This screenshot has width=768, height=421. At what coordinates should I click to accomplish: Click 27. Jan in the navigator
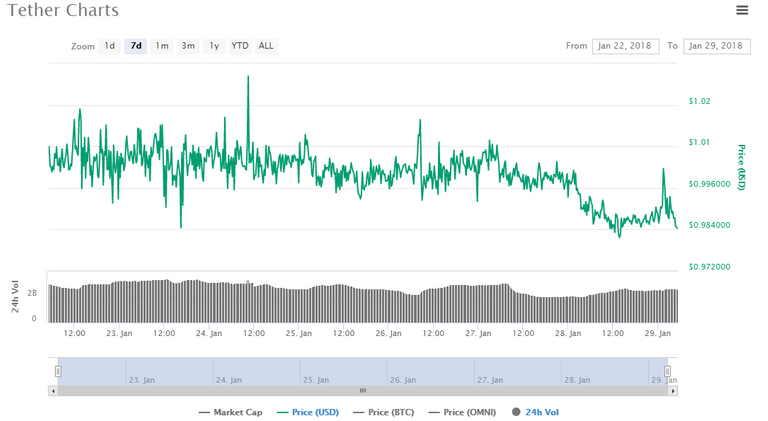click(490, 380)
